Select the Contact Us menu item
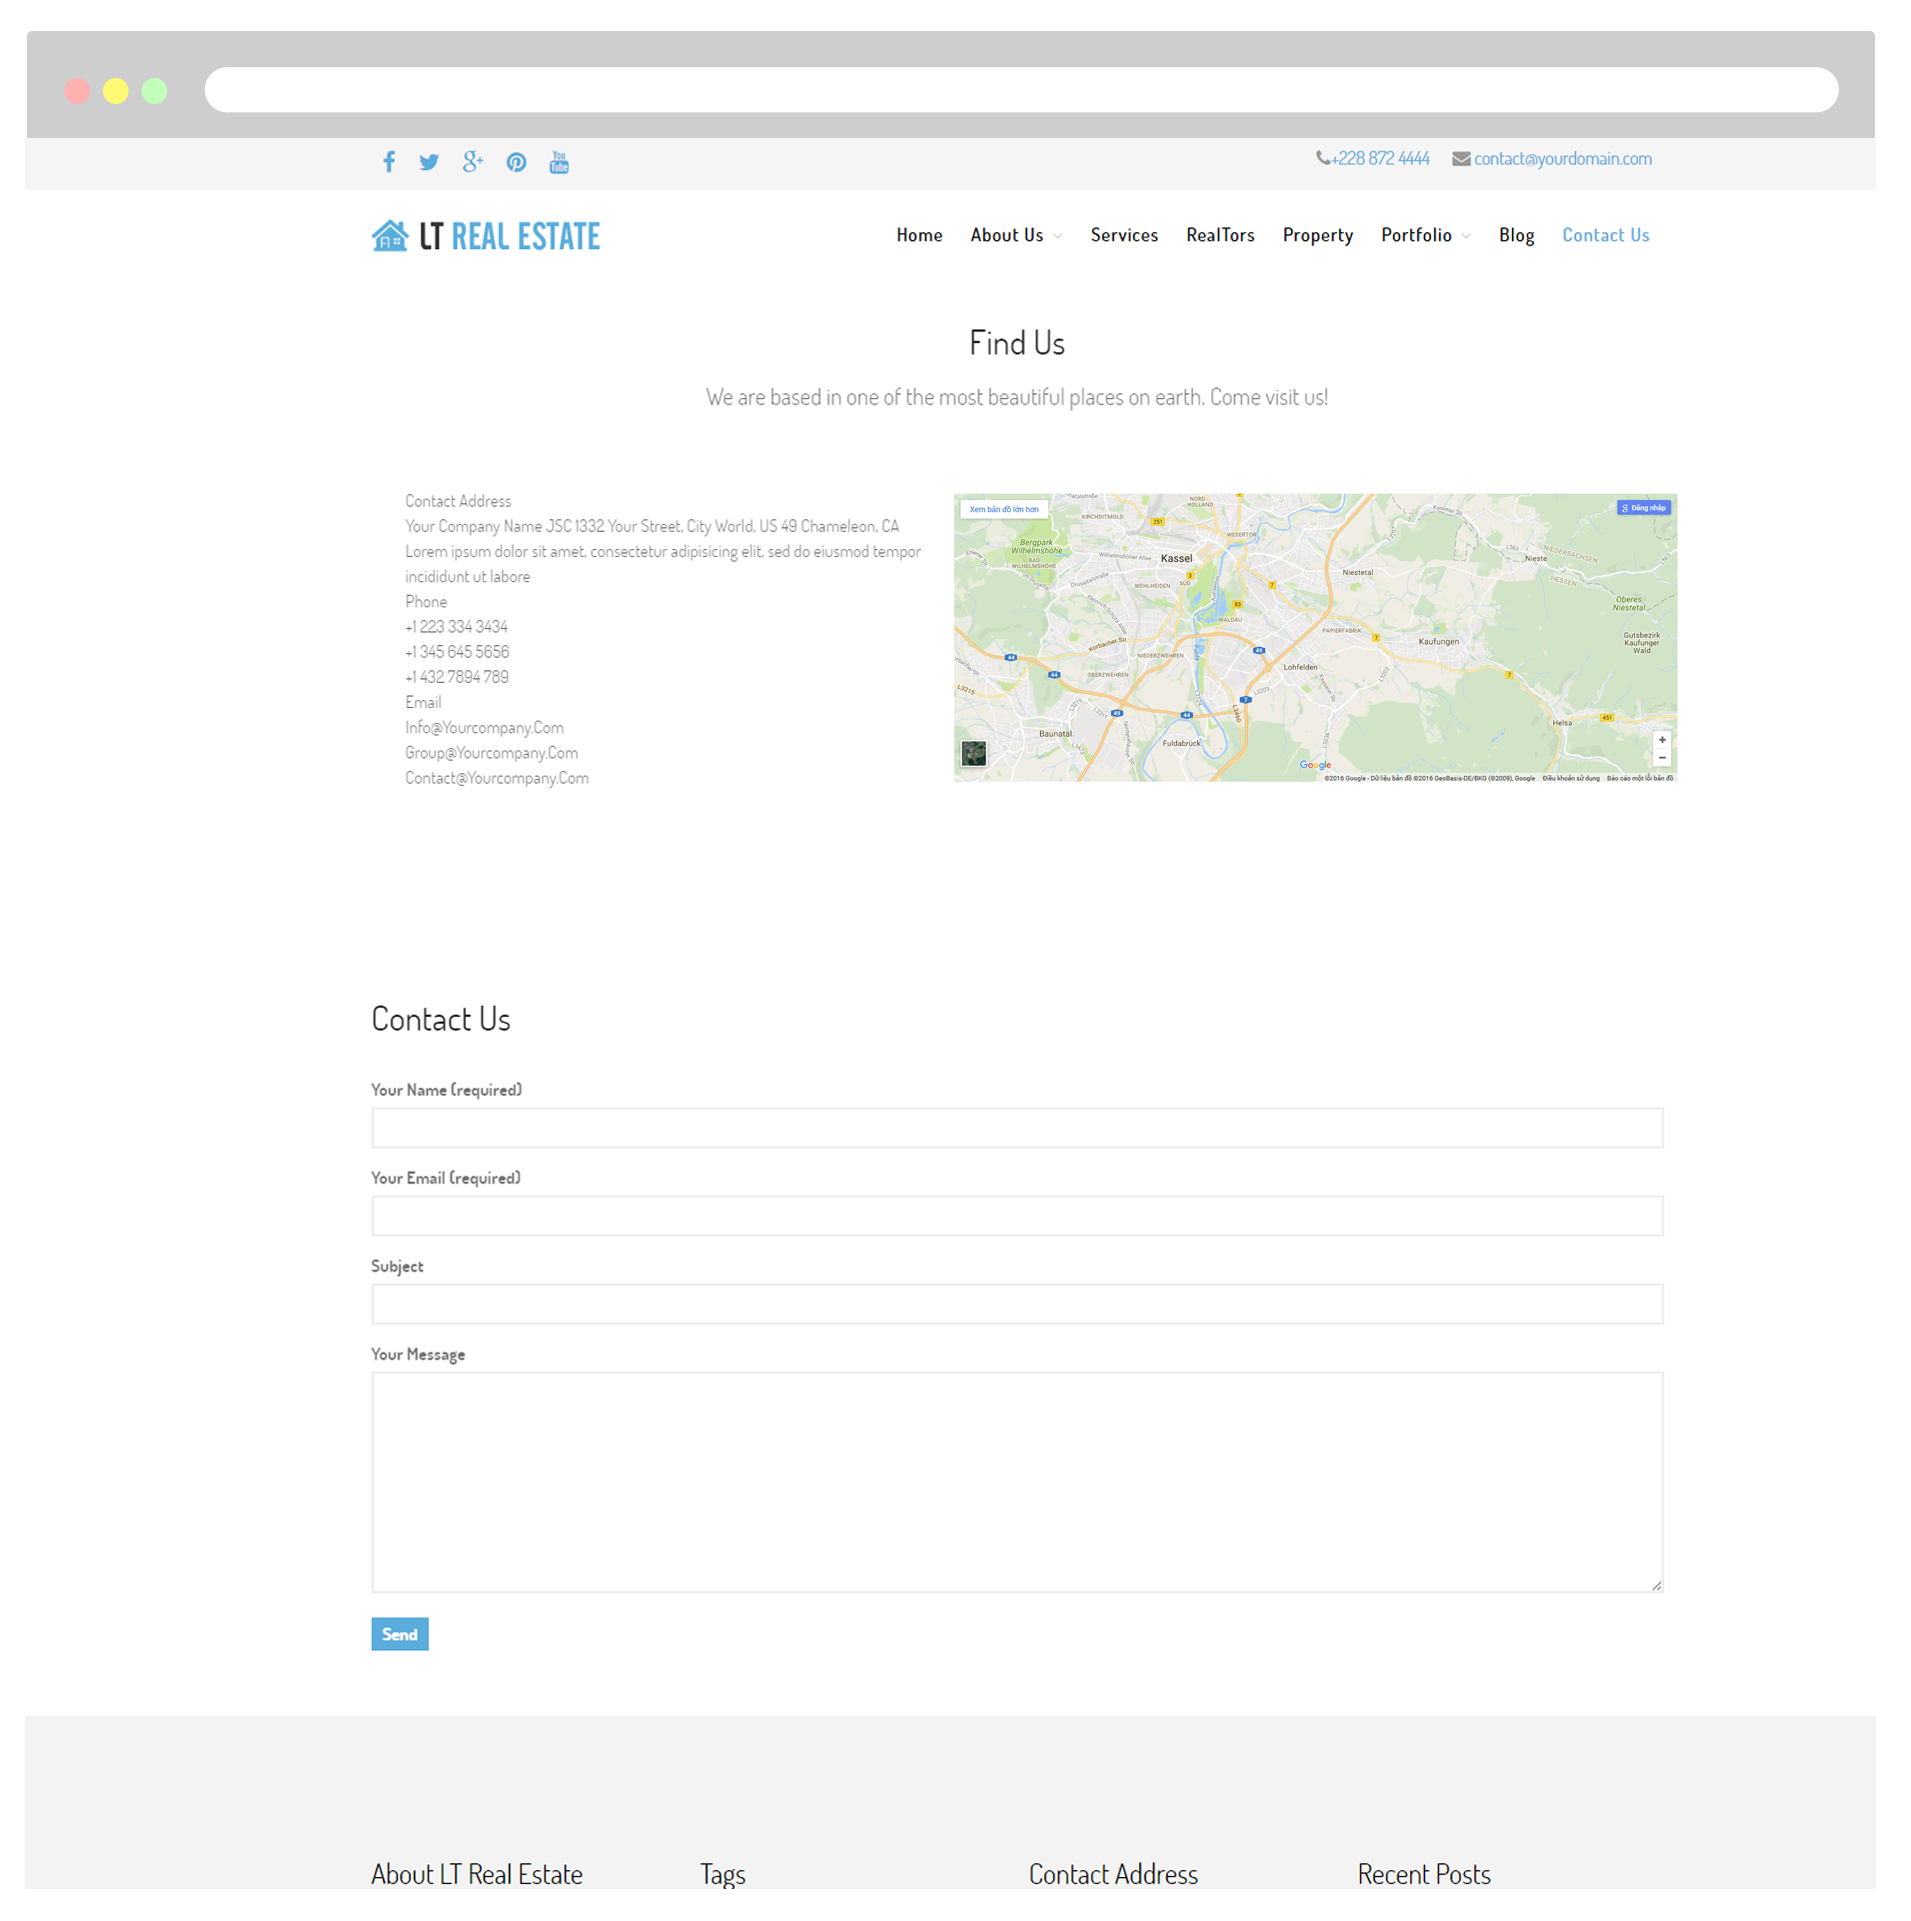The height and width of the screenshot is (1921, 1911). tap(1605, 235)
